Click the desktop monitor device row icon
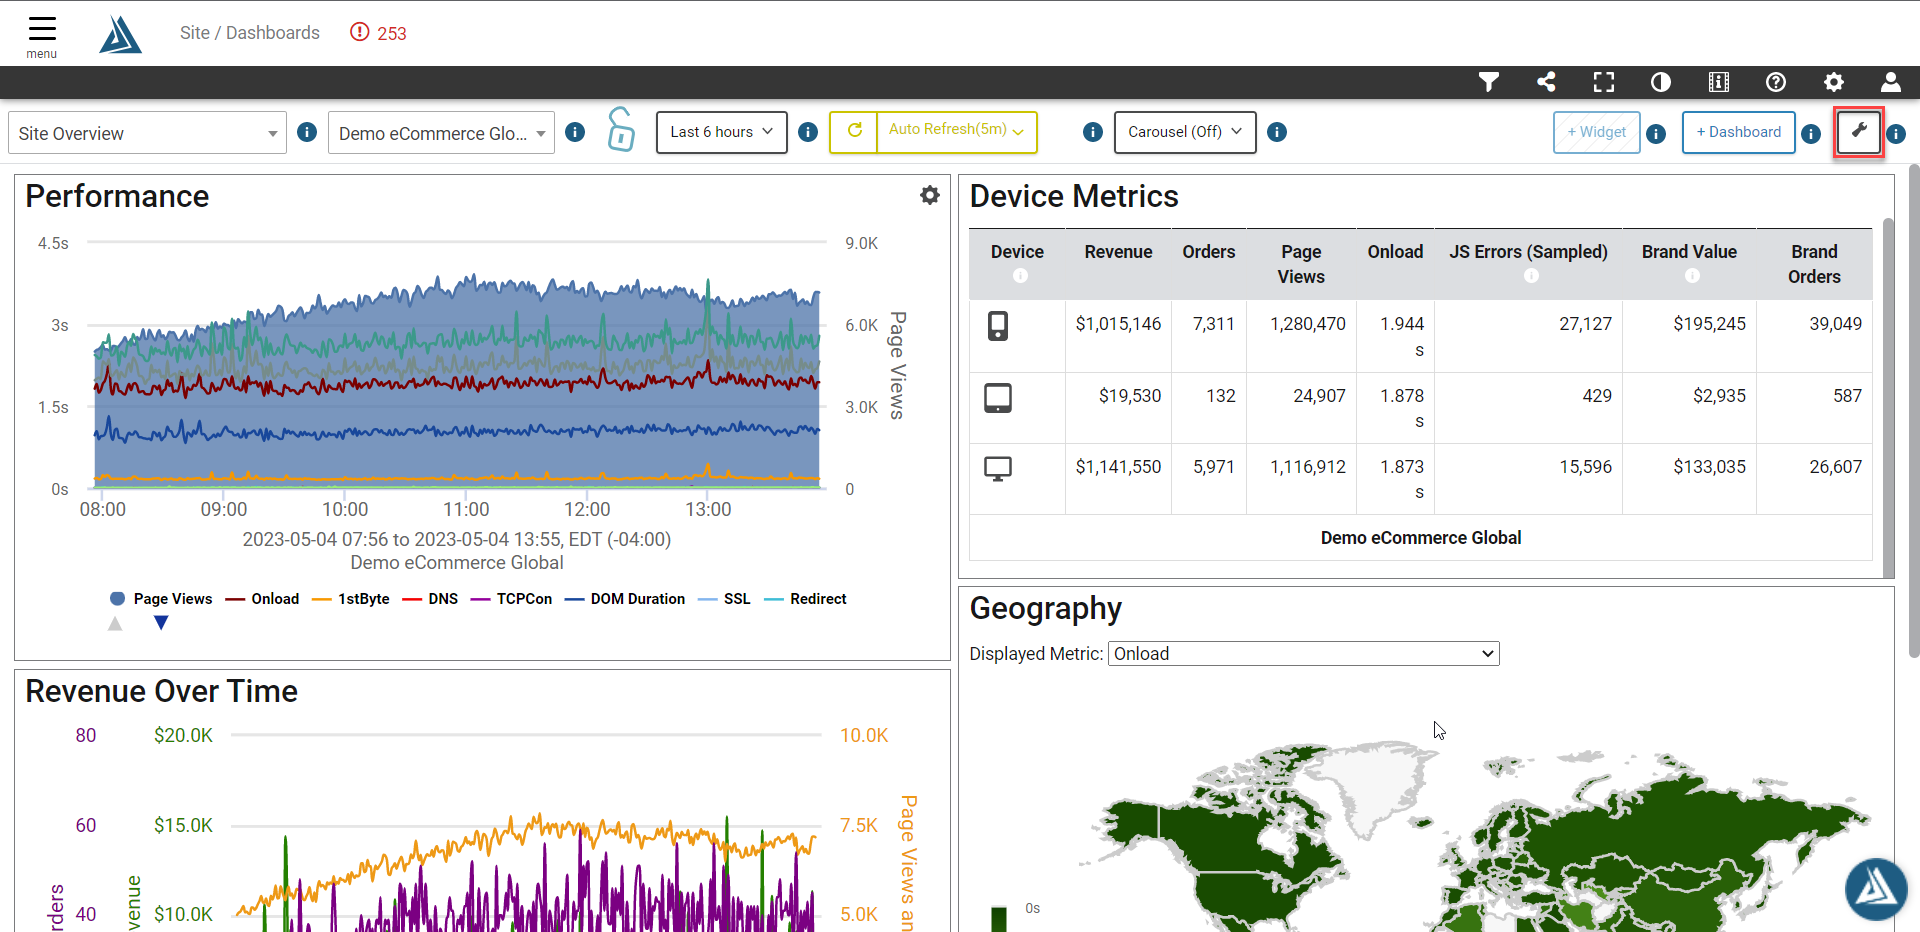This screenshot has height=932, width=1920. click(998, 469)
